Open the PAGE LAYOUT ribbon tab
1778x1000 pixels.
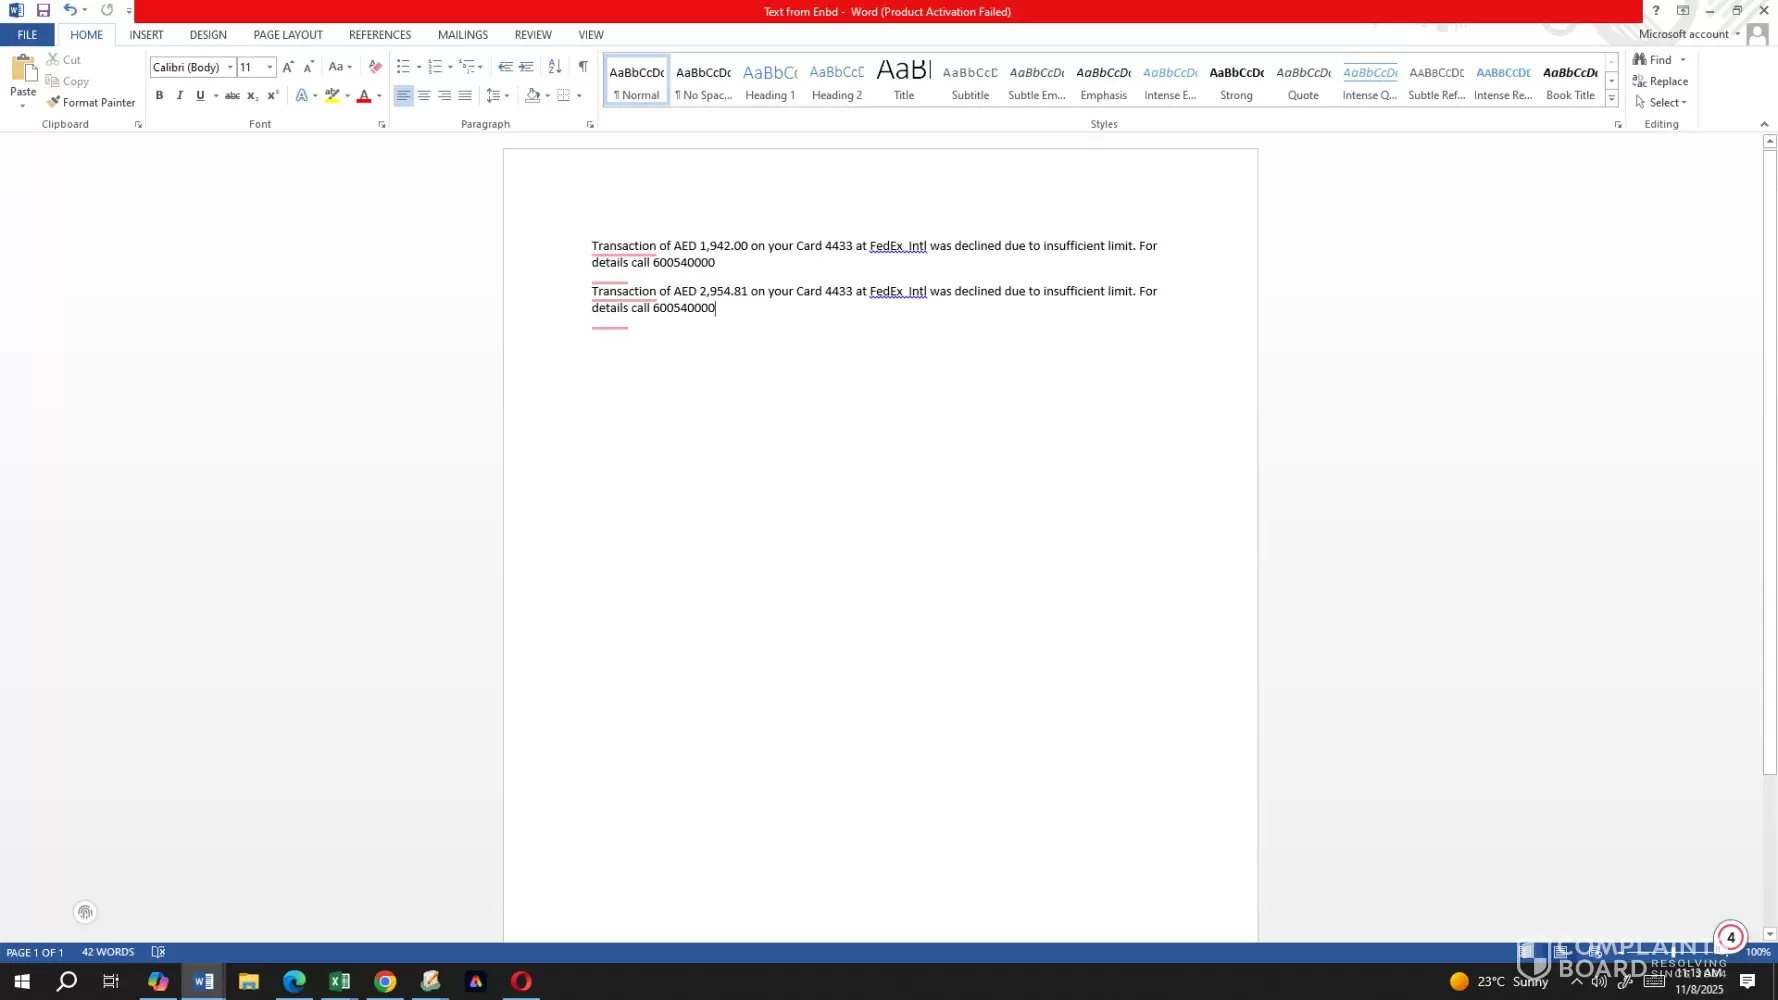click(288, 35)
